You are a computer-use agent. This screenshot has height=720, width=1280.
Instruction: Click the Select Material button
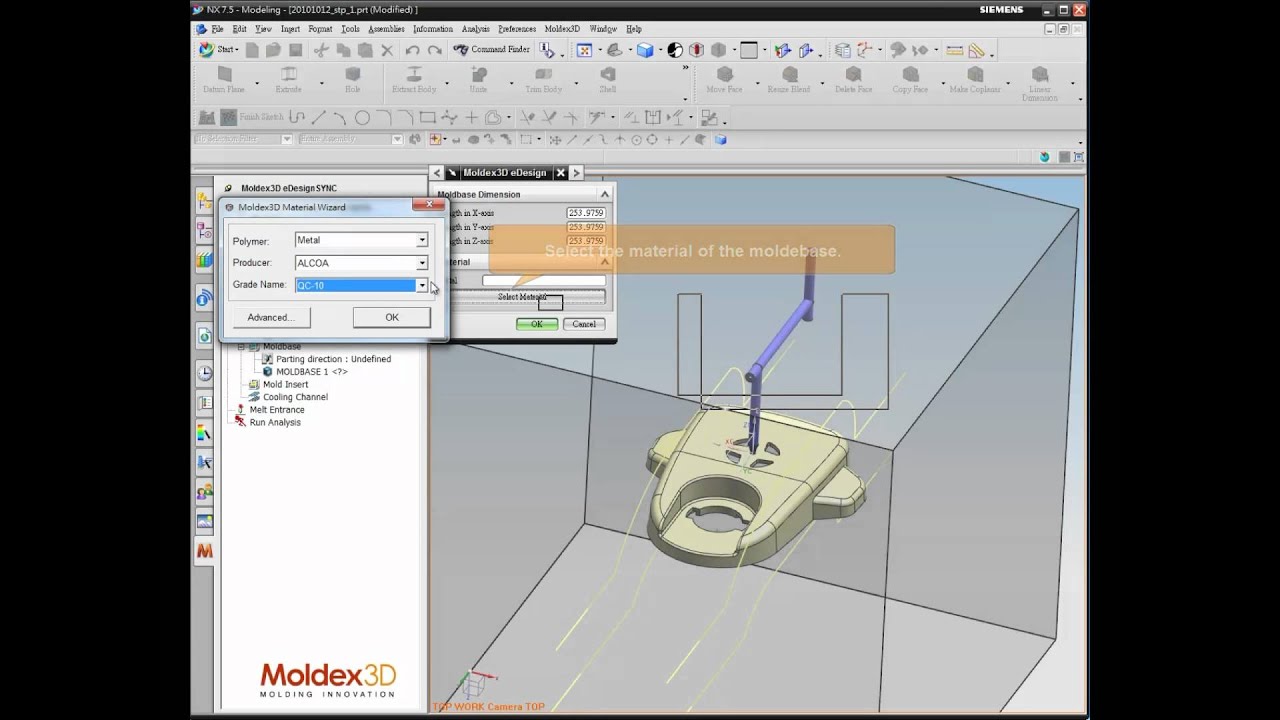pos(522,297)
